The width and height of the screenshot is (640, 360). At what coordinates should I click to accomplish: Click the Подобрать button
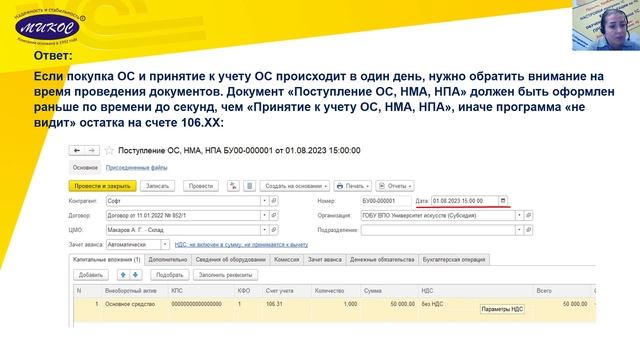[x=170, y=275]
